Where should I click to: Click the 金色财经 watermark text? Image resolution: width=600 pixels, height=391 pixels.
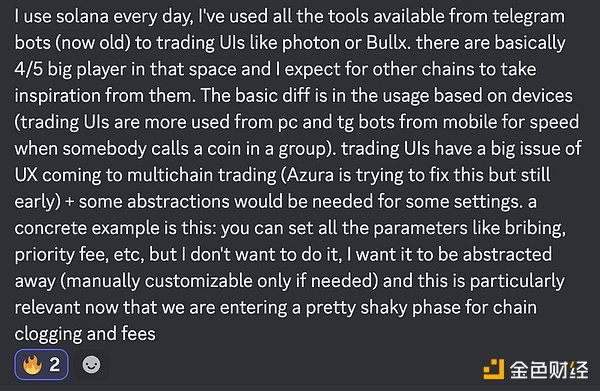pyautogui.click(x=549, y=370)
